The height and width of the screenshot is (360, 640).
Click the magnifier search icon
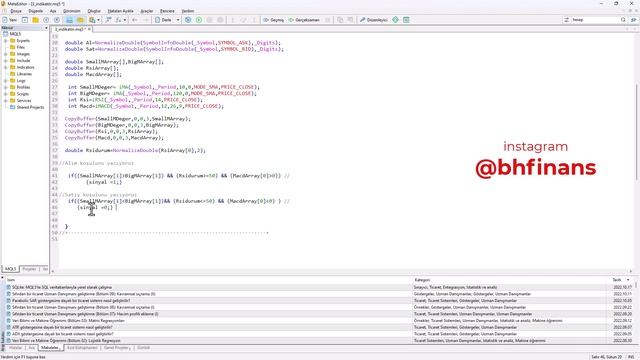click(x=623, y=20)
